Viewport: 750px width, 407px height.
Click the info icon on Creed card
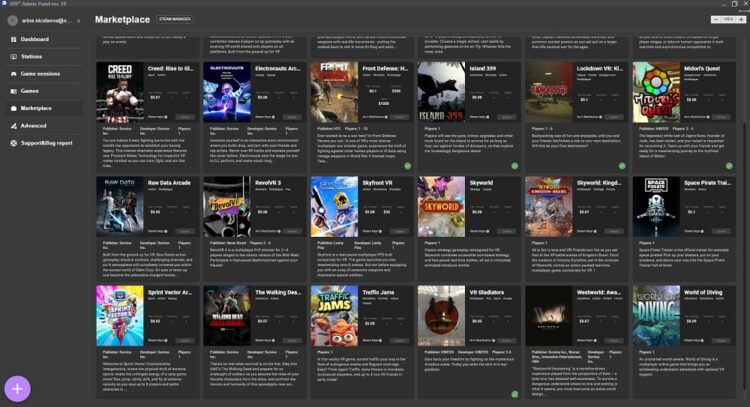point(166,117)
